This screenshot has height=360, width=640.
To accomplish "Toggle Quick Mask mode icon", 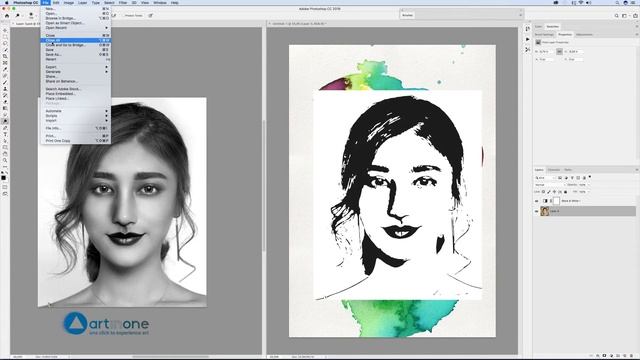I will 5,187.
